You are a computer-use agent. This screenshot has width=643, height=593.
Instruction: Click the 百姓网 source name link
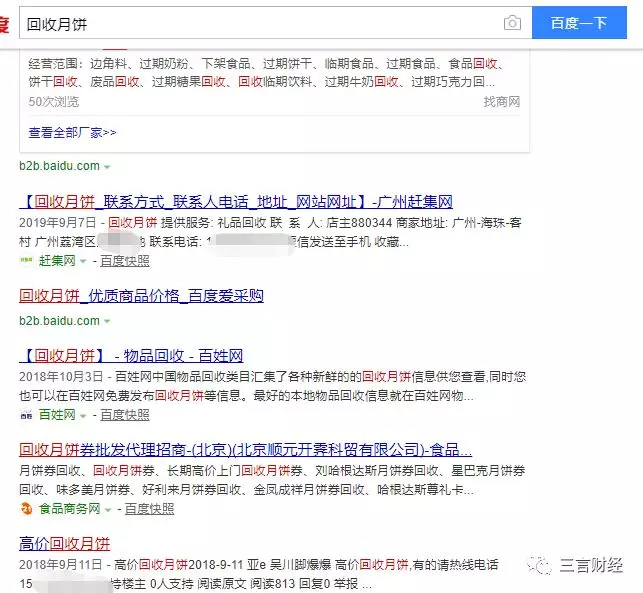(x=57, y=415)
